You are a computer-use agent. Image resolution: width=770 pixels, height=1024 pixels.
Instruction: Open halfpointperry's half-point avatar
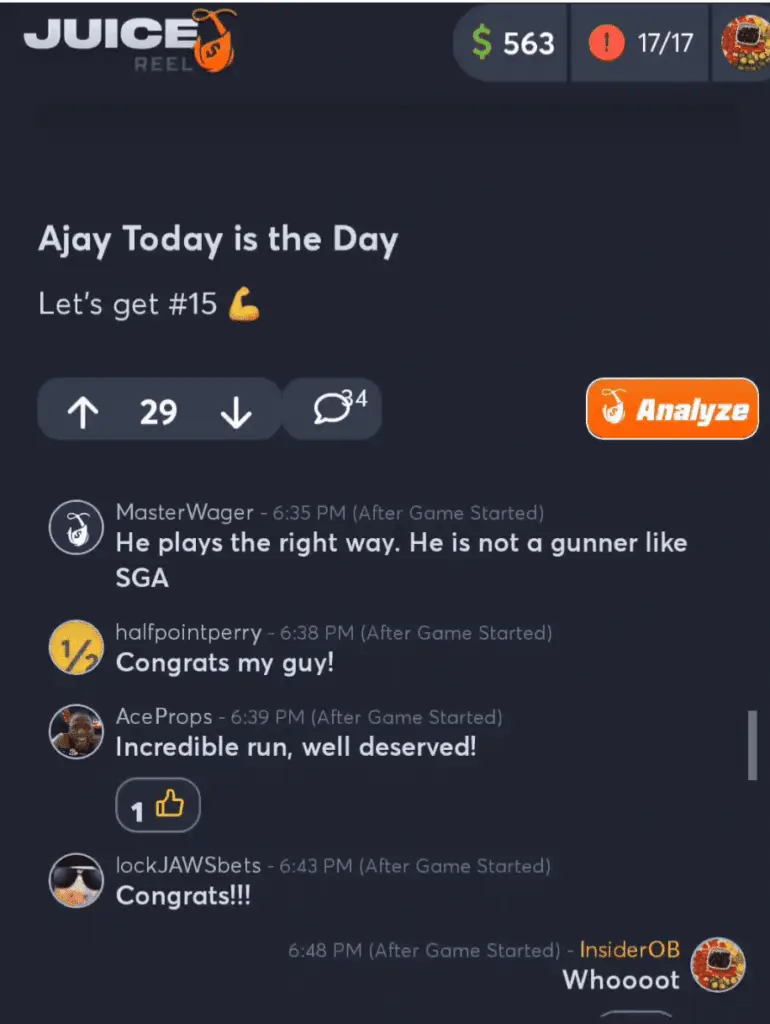click(x=76, y=647)
